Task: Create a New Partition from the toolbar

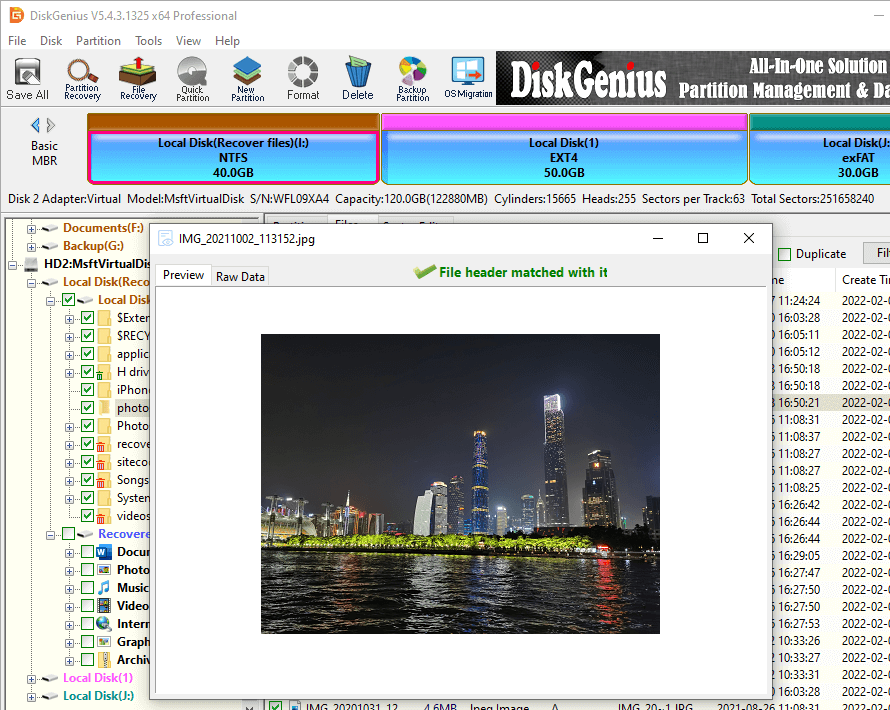Action: point(247,78)
